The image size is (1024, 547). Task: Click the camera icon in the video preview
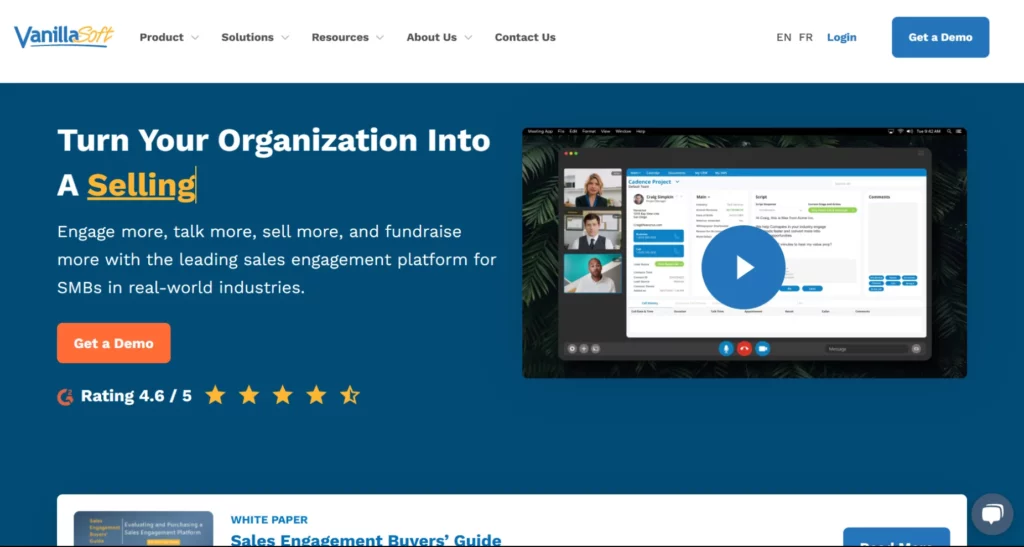(762, 349)
